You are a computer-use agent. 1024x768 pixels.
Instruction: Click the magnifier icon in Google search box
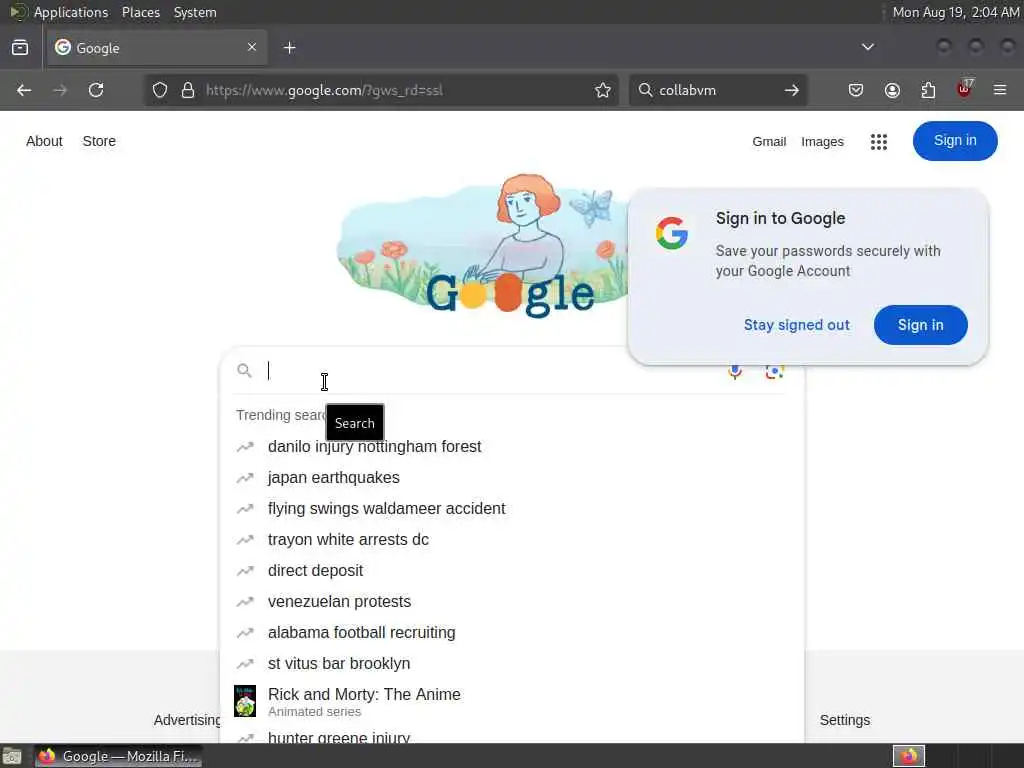coord(244,371)
